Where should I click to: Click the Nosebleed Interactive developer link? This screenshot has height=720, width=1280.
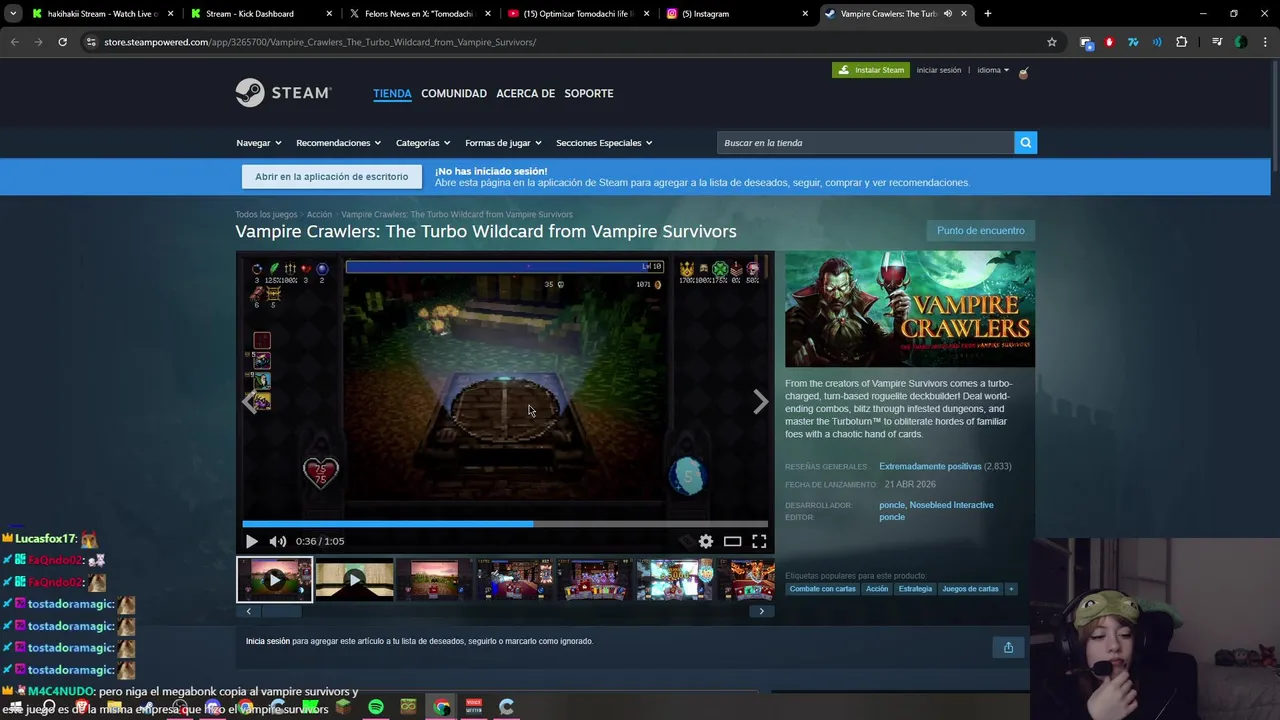click(951, 505)
